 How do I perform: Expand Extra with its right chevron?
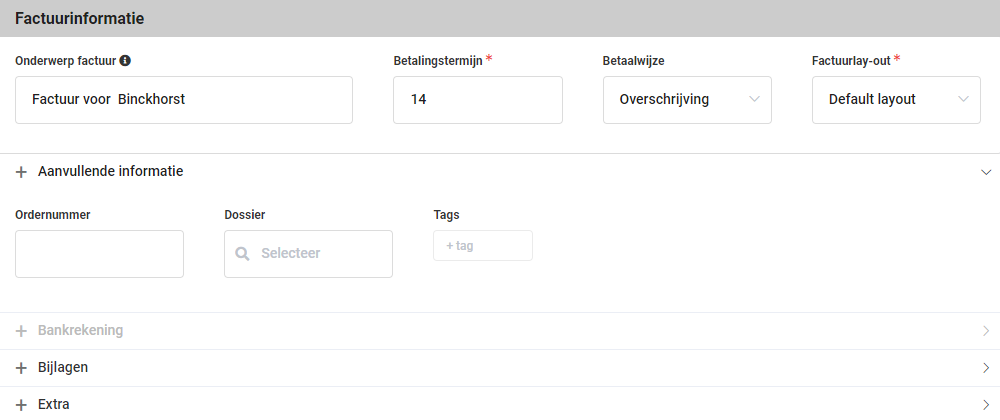click(987, 405)
